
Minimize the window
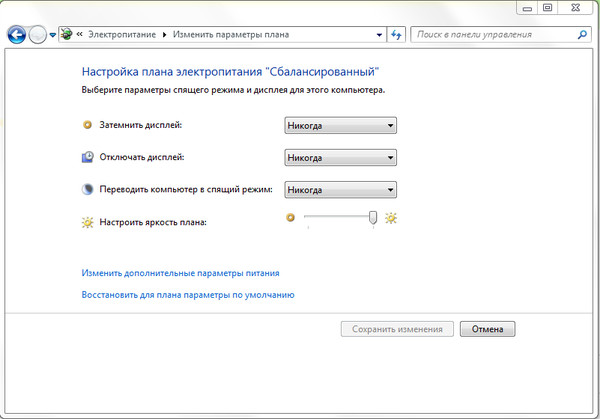coord(527,8)
